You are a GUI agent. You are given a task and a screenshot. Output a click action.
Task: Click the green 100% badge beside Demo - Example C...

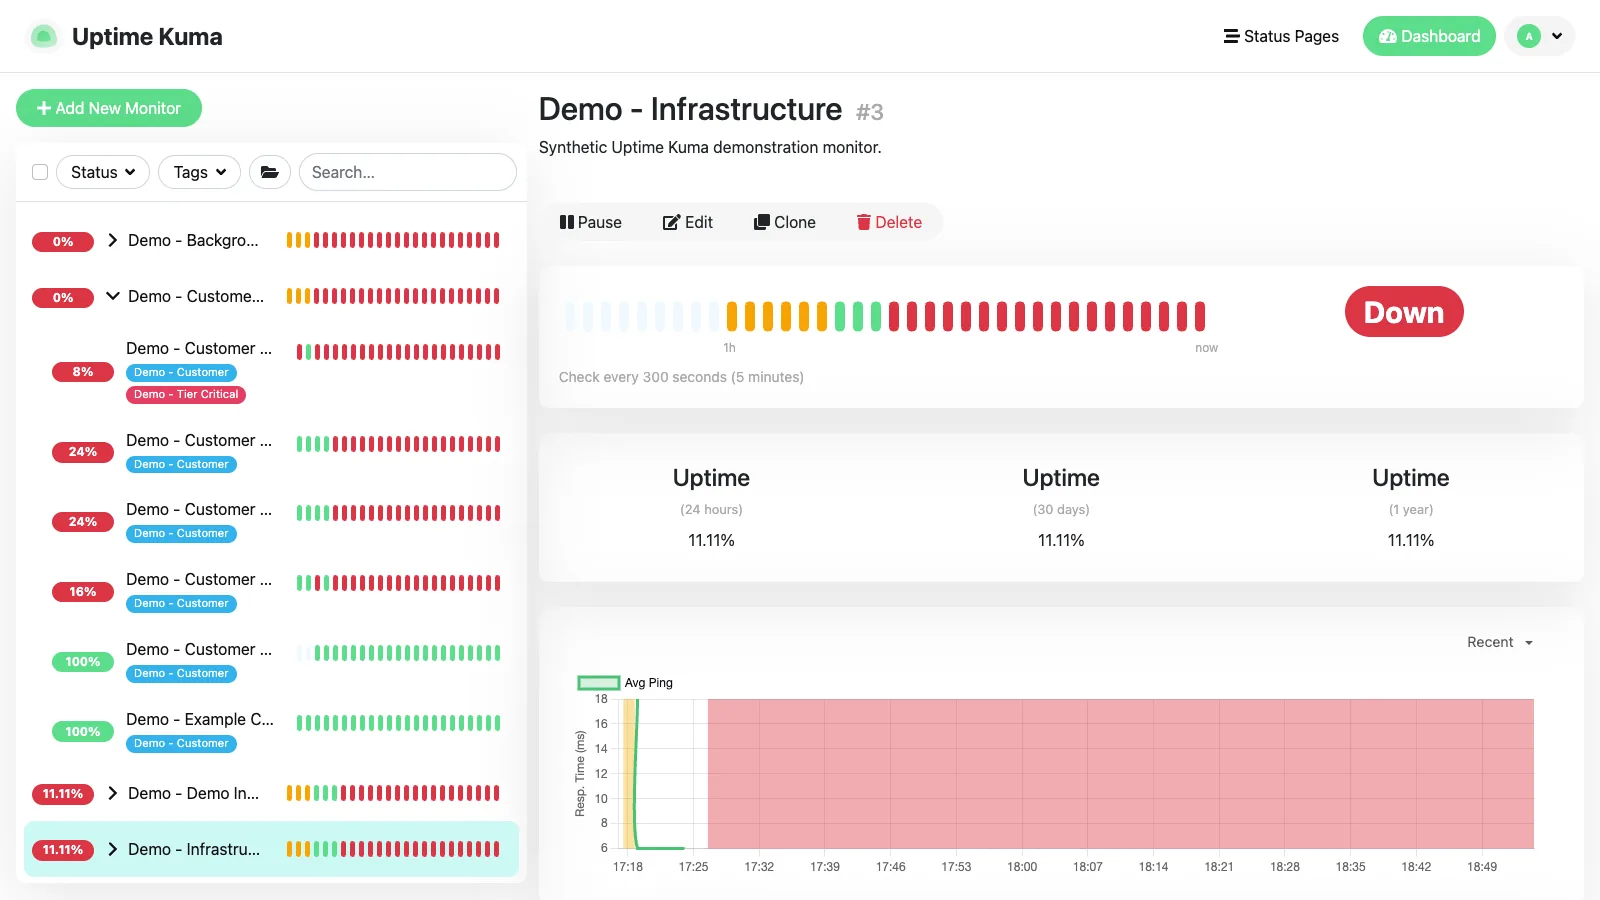(x=83, y=732)
